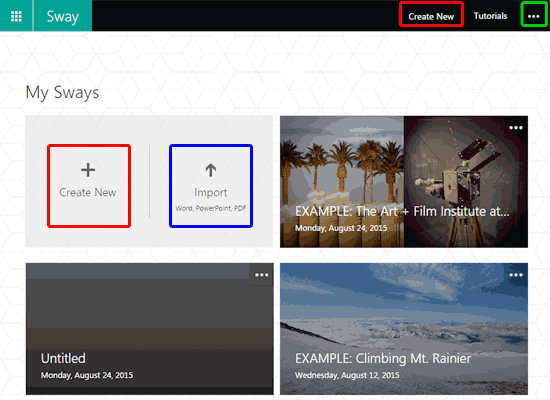Open the Climbing Mt. Rainier example thumbnail
Image resolution: width=550 pixels, height=400 pixels.
pos(404,329)
